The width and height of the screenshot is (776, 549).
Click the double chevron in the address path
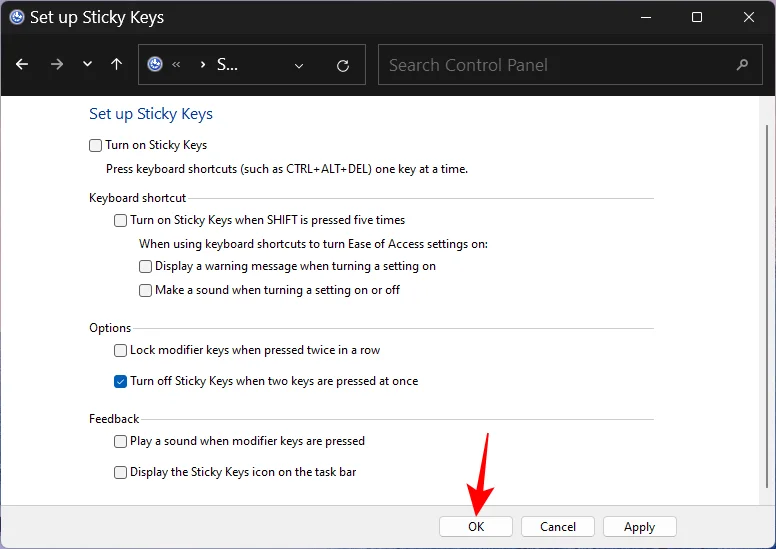pos(176,64)
